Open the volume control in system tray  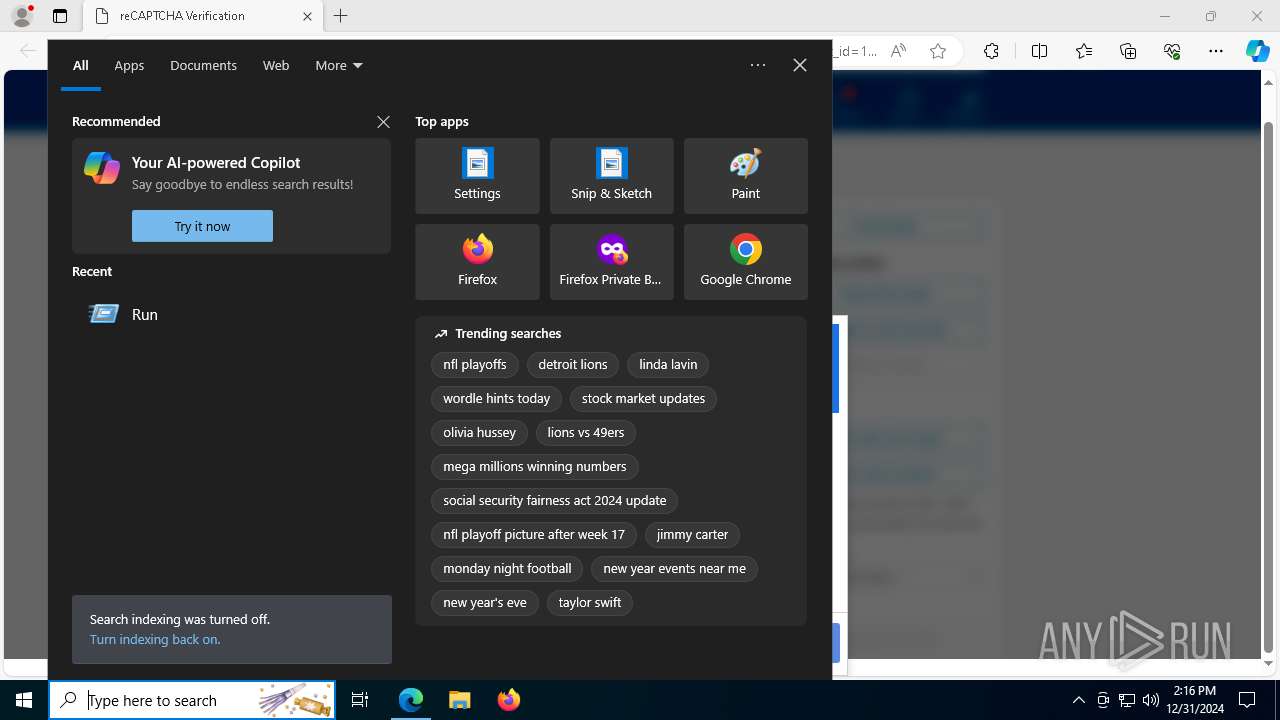point(1150,700)
